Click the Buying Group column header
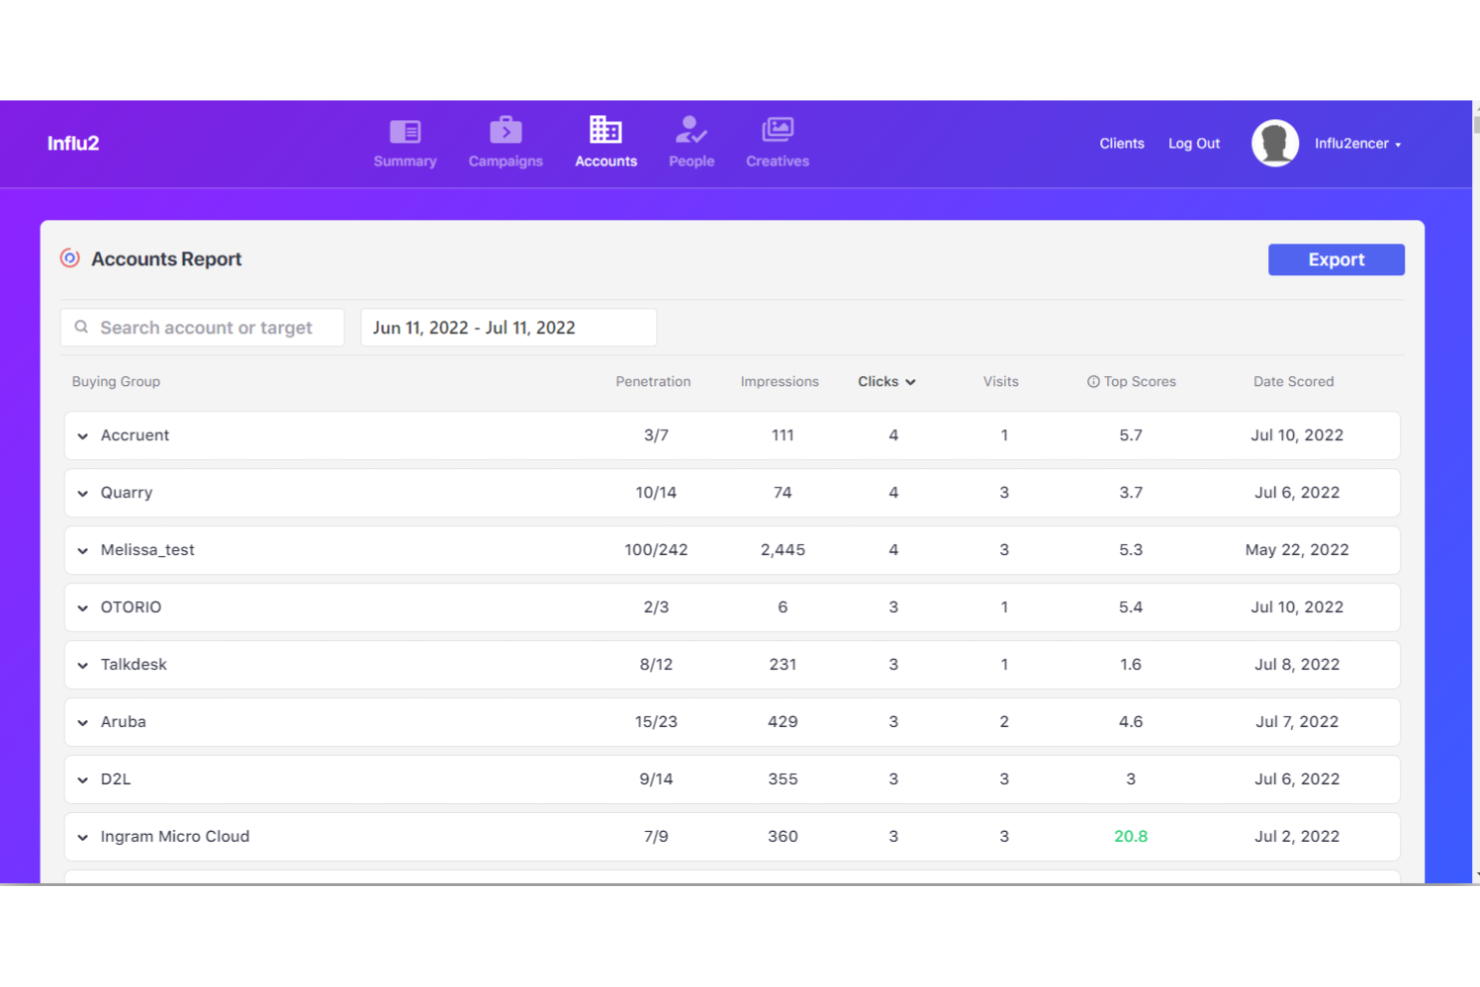The width and height of the screenshot is (1480, 987). click(116, 382)
